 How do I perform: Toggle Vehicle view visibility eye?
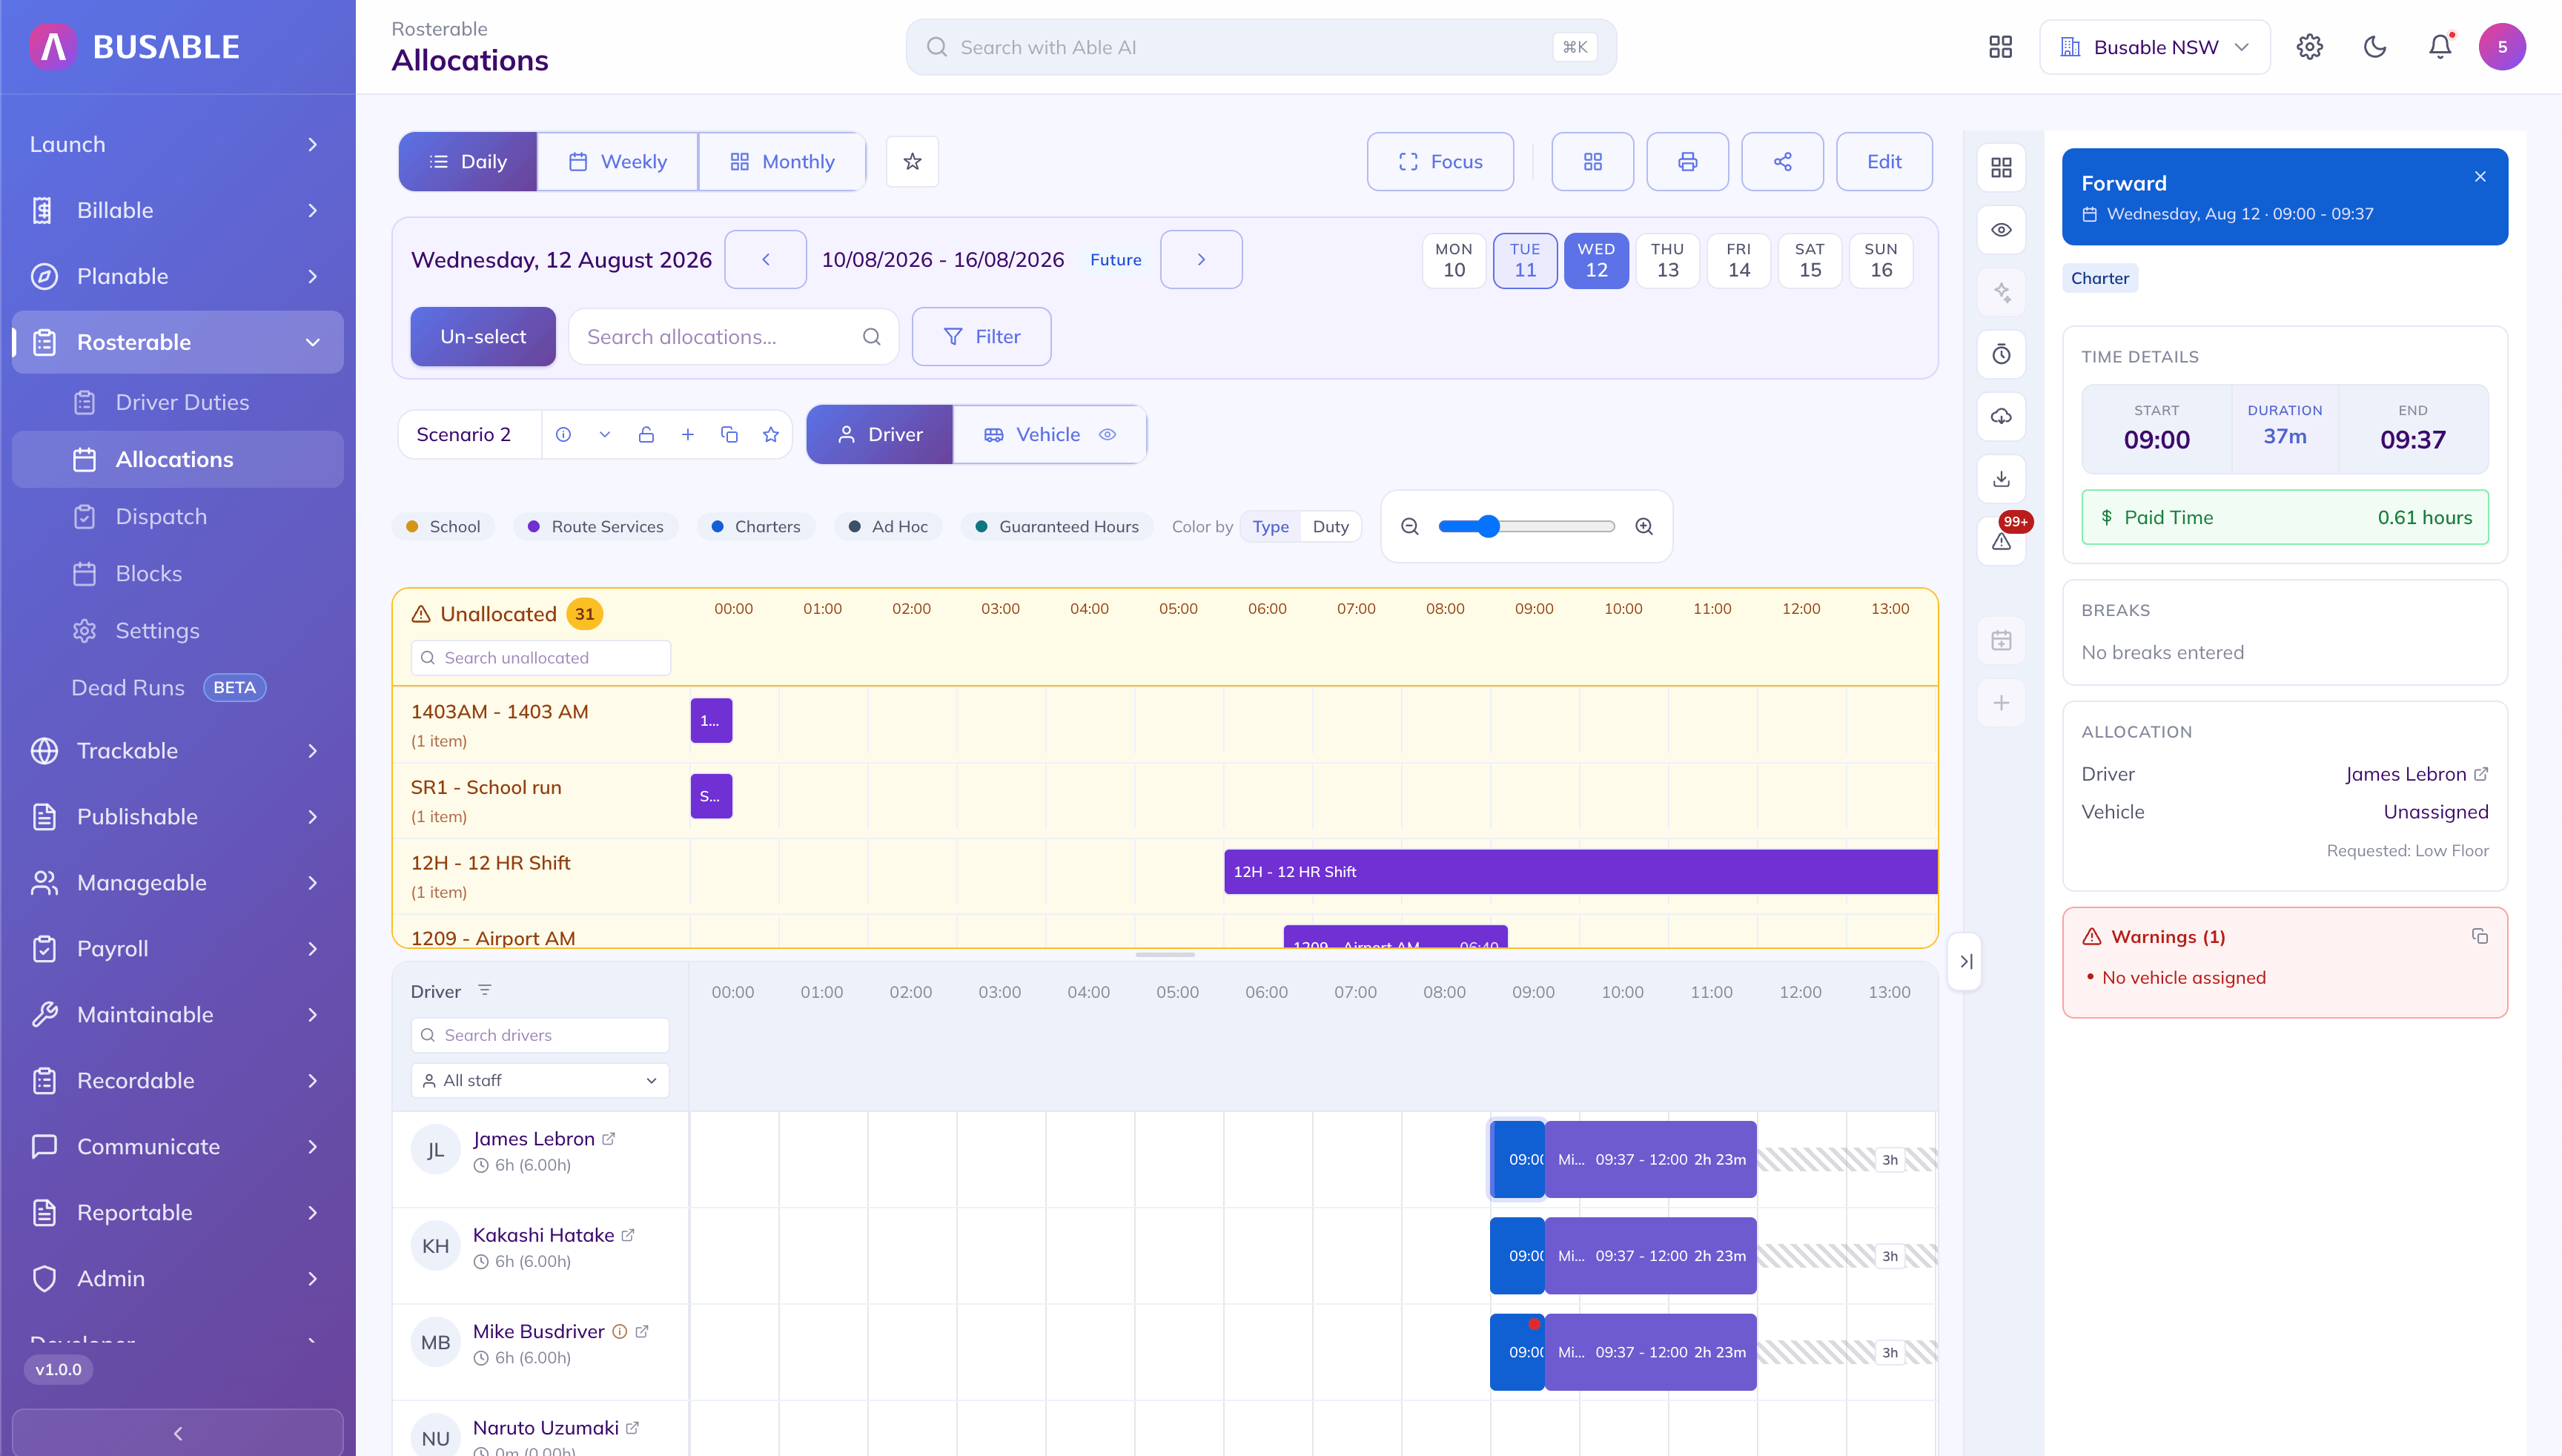coord(1107,434)
